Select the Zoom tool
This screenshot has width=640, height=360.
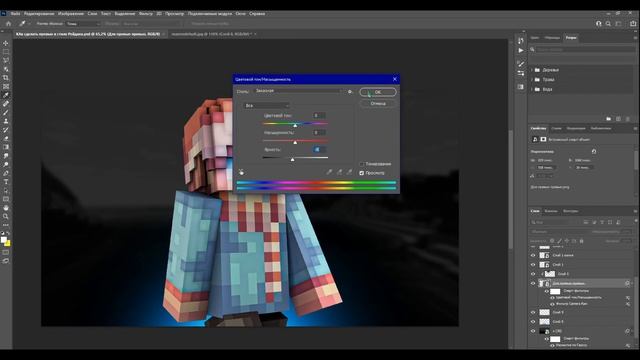pyautogui.click(x=6, y=216)
